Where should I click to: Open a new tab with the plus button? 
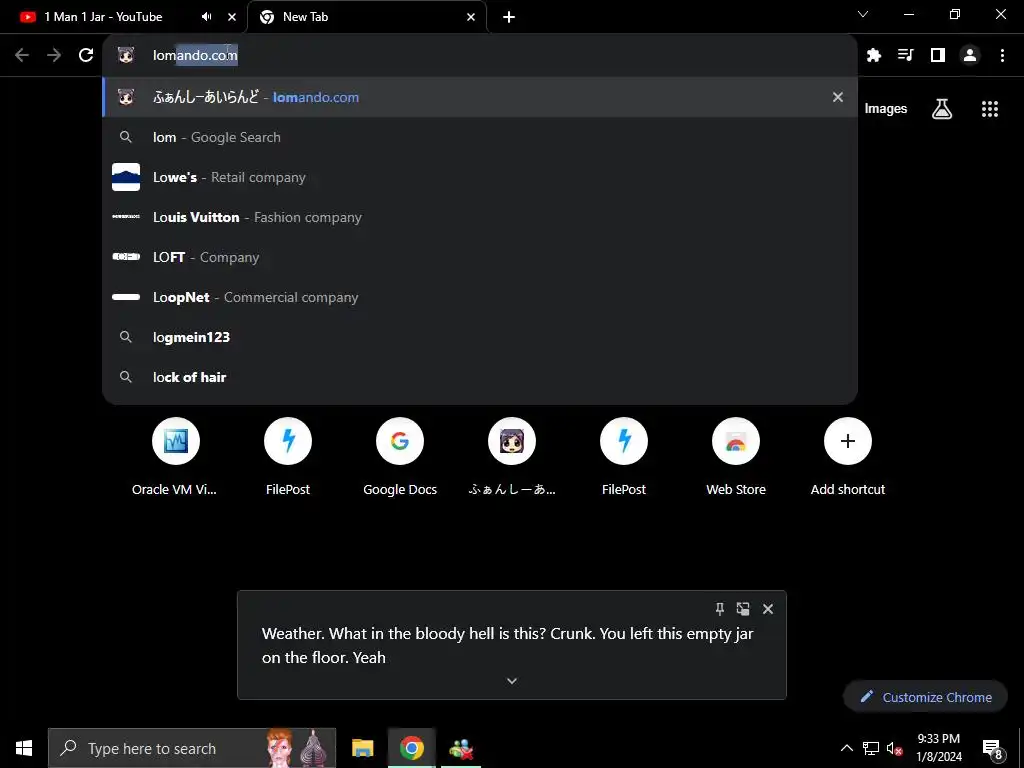click(509, 17)
